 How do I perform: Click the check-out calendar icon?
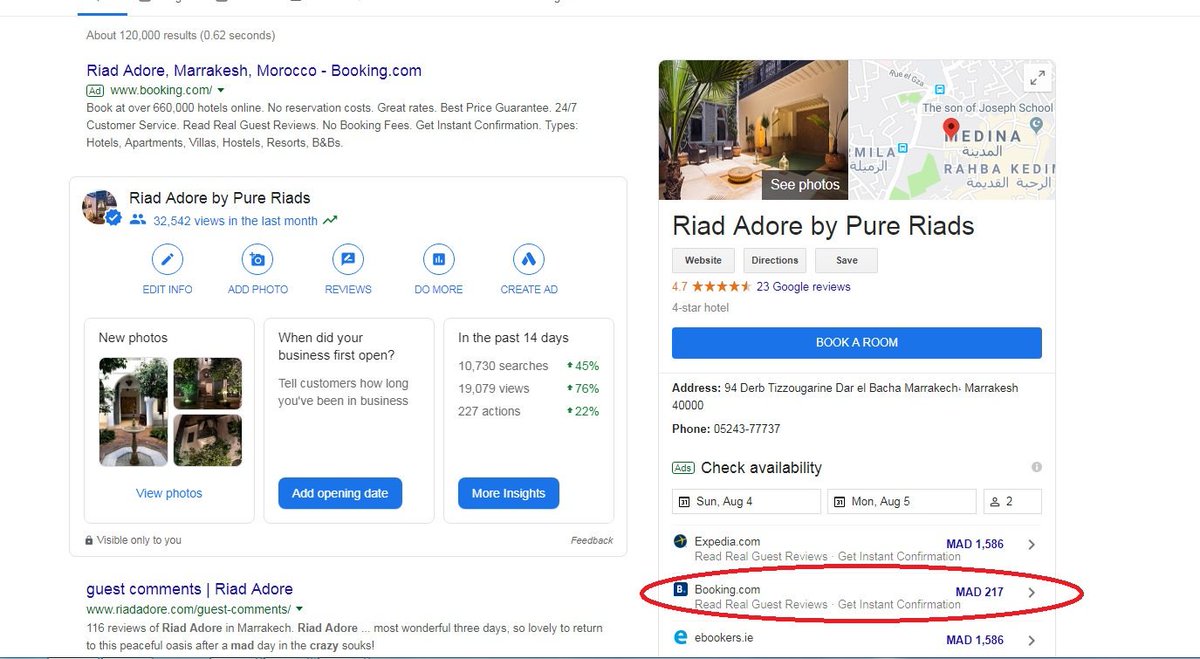coord(838,502)
